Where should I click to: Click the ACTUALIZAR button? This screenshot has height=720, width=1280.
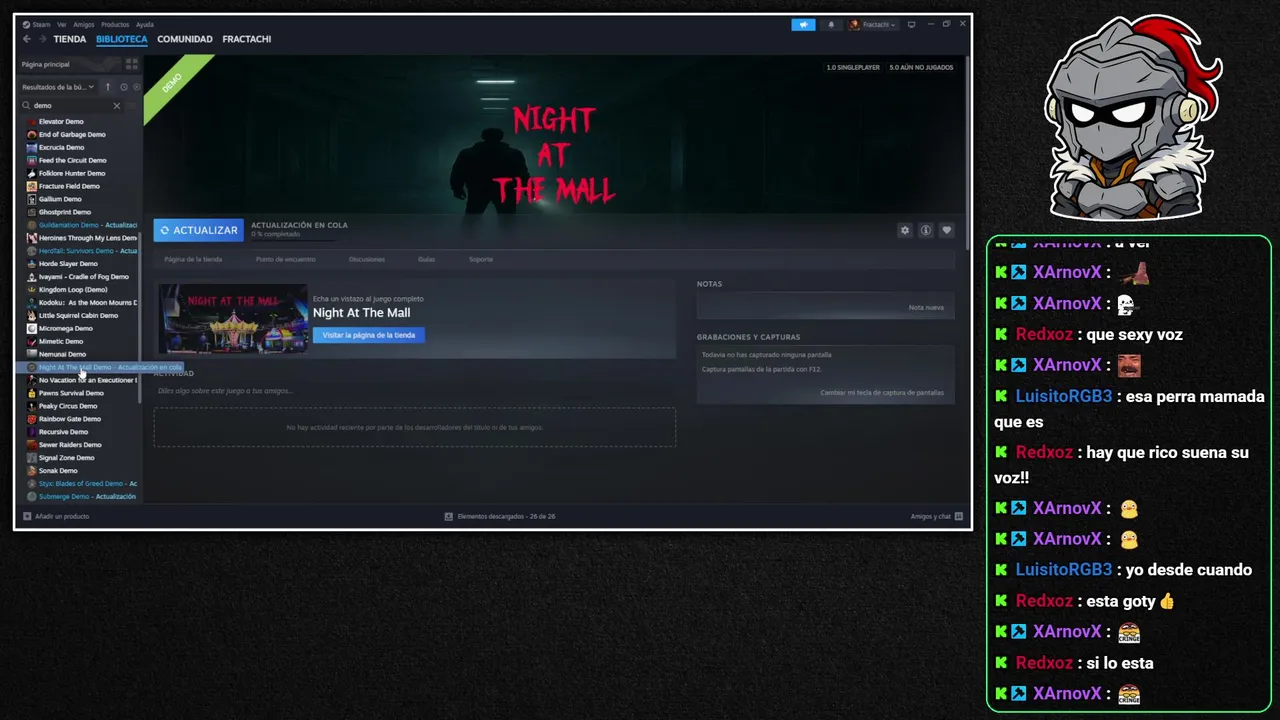198,230
